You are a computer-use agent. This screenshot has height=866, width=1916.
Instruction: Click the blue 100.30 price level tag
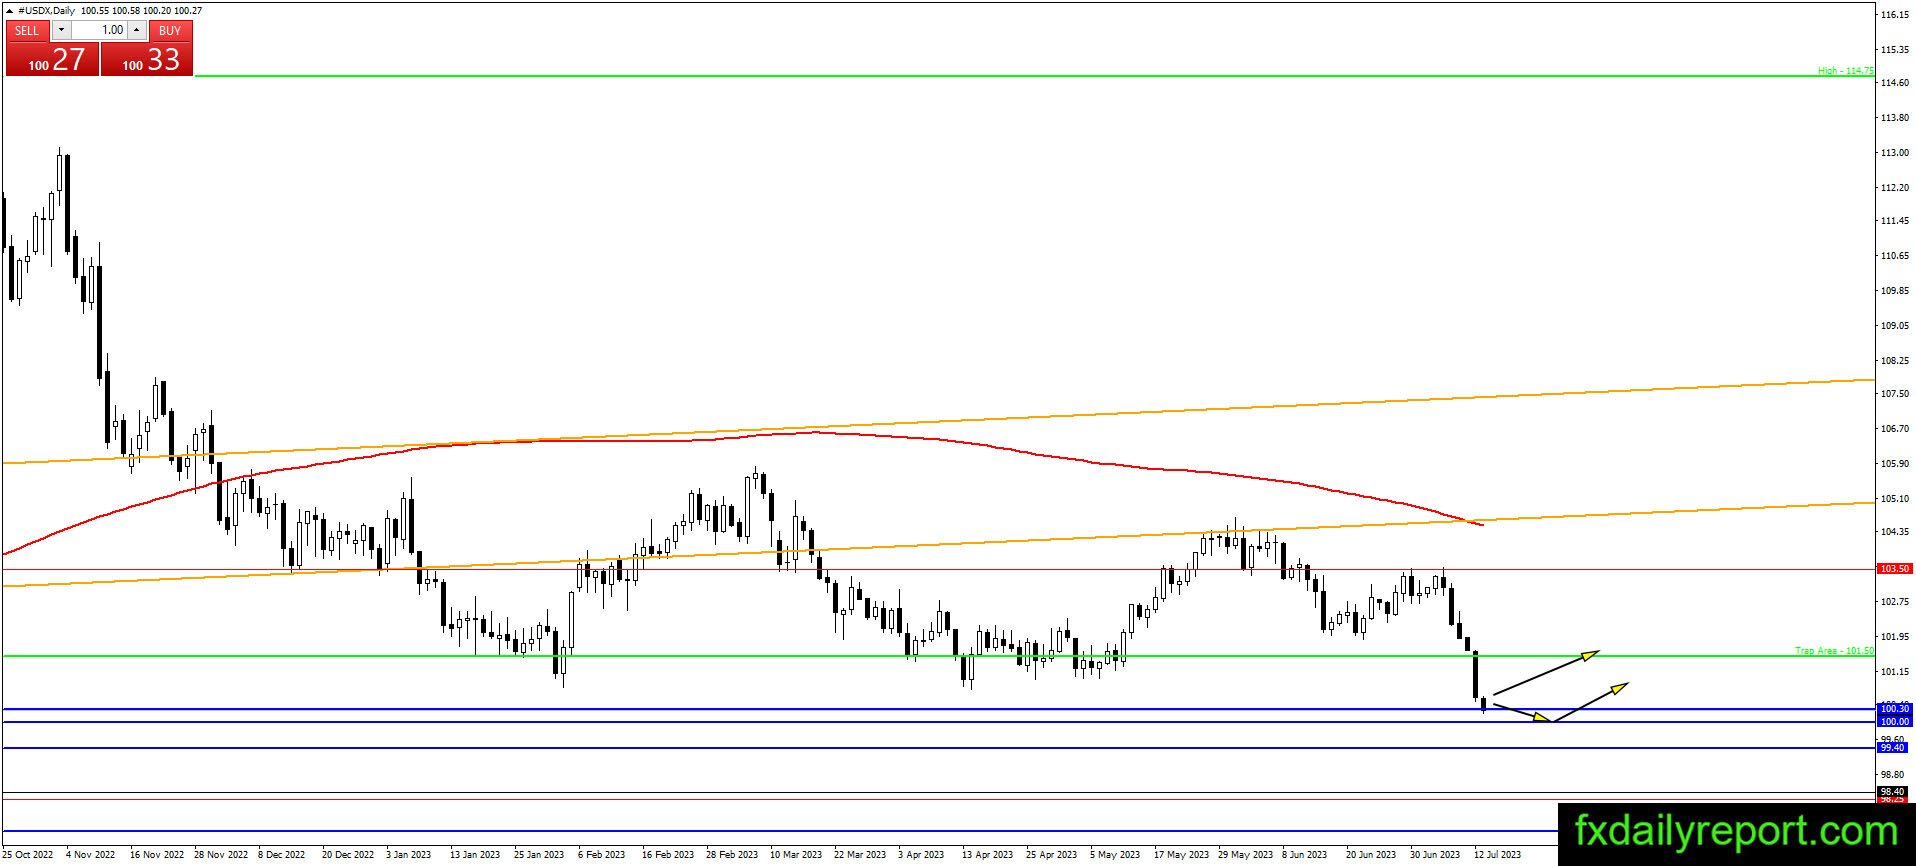[x=1894, y=709]
